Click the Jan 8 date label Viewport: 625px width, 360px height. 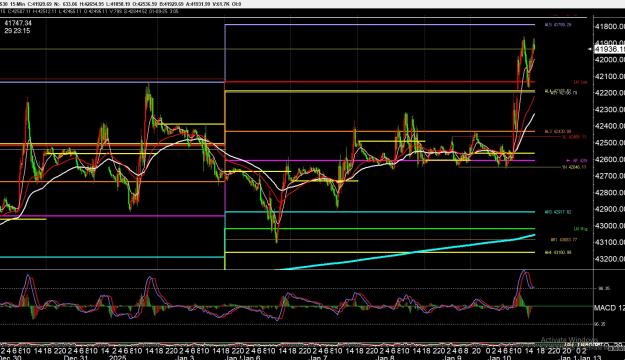(x=385, y=358)
